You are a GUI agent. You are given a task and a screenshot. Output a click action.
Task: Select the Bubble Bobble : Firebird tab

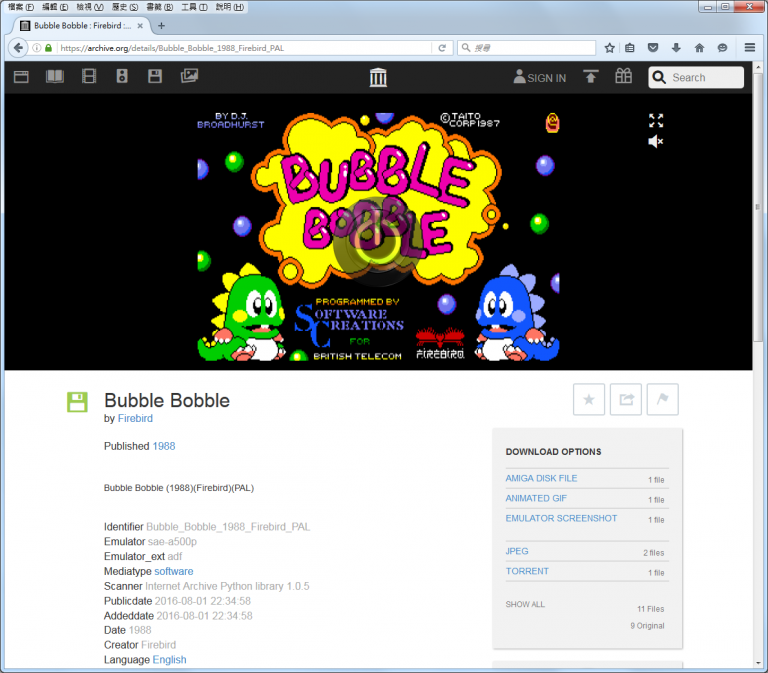81,25
